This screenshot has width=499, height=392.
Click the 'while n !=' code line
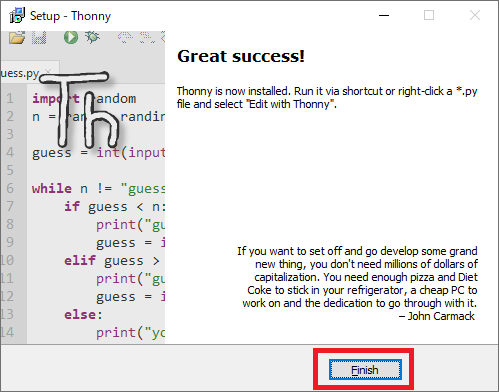click(98, 189)
